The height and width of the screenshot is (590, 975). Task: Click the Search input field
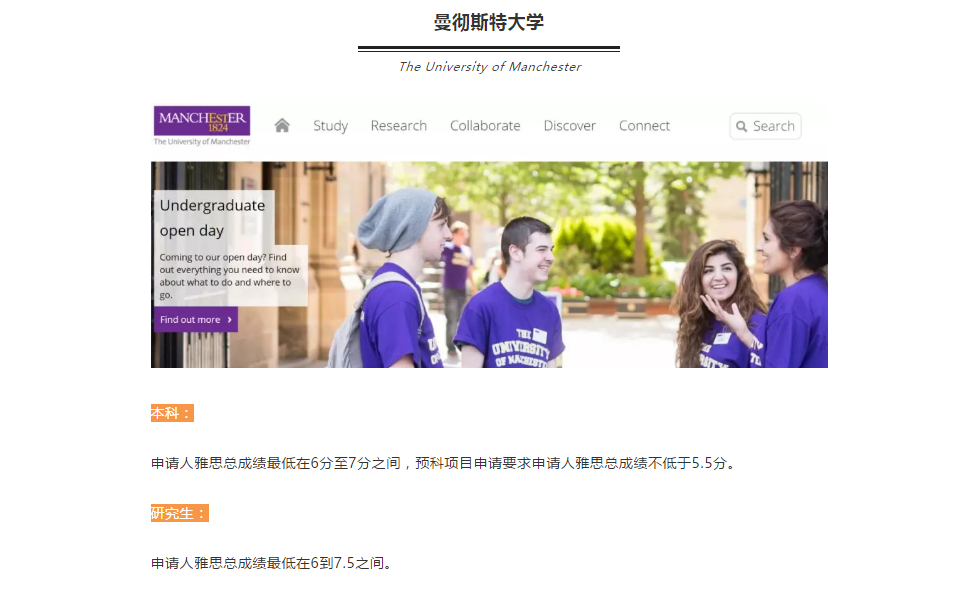[765, 126]
